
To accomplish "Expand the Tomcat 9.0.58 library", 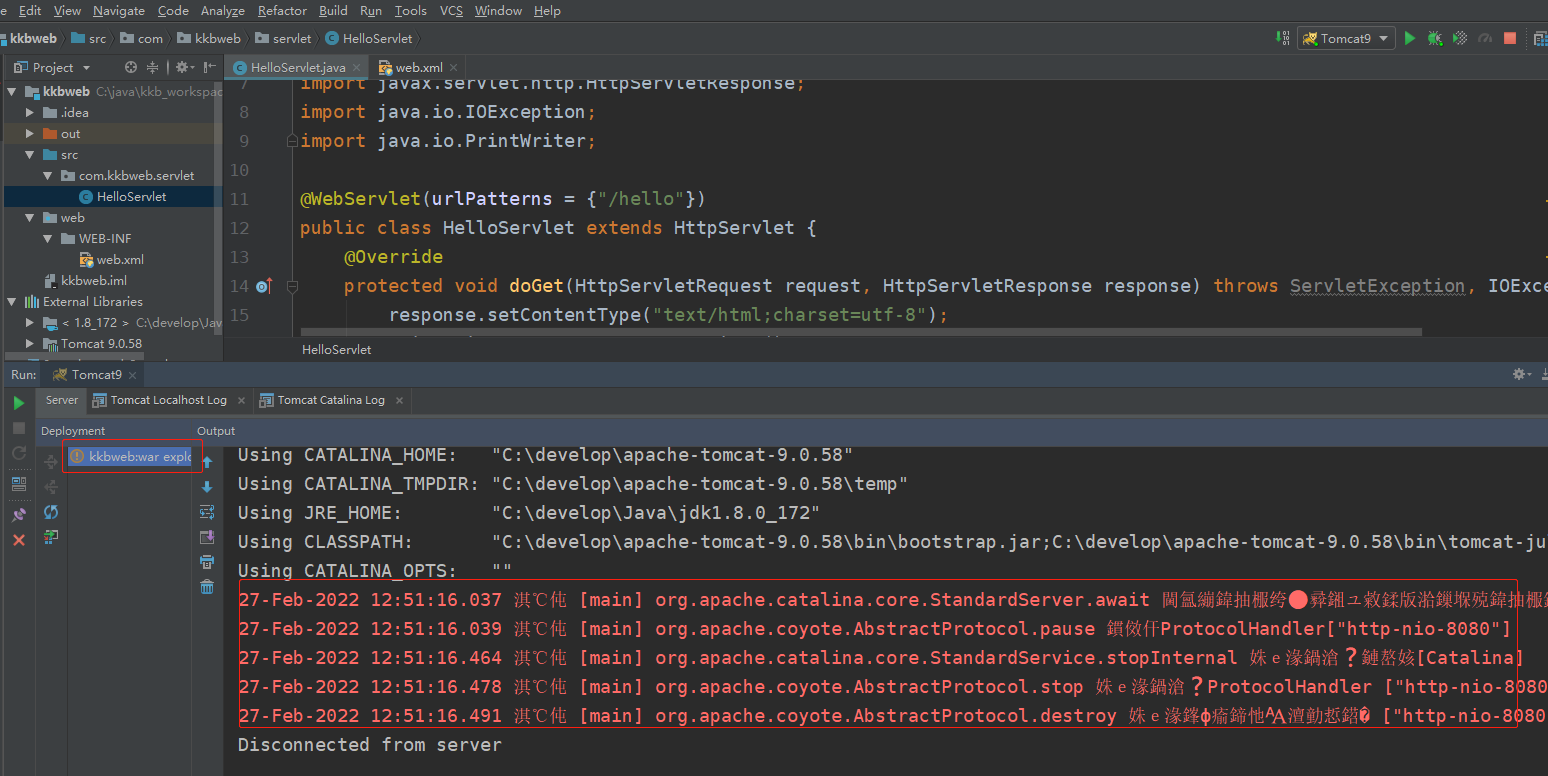I will point(31,344).
